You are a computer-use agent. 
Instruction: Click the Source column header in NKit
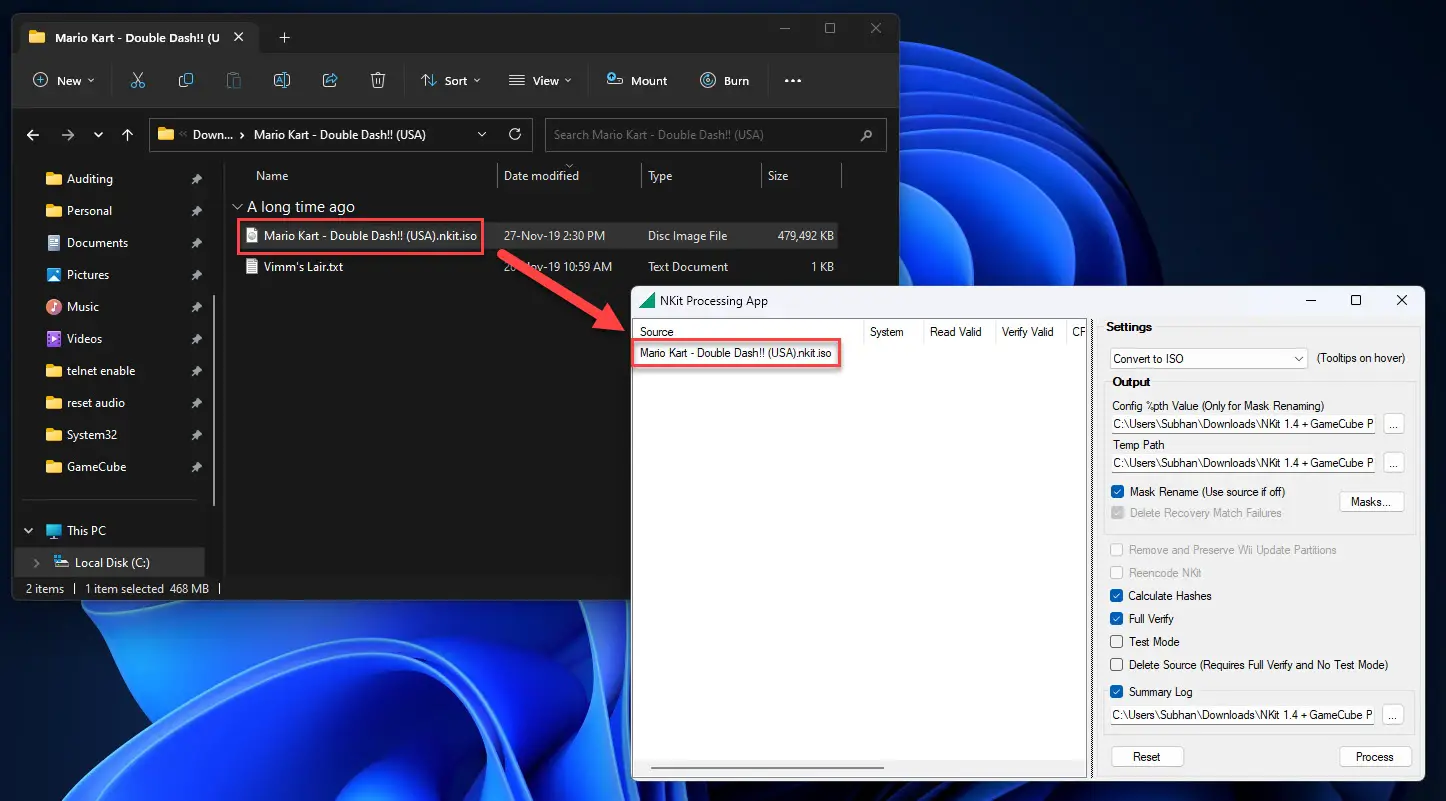(749, 332)
